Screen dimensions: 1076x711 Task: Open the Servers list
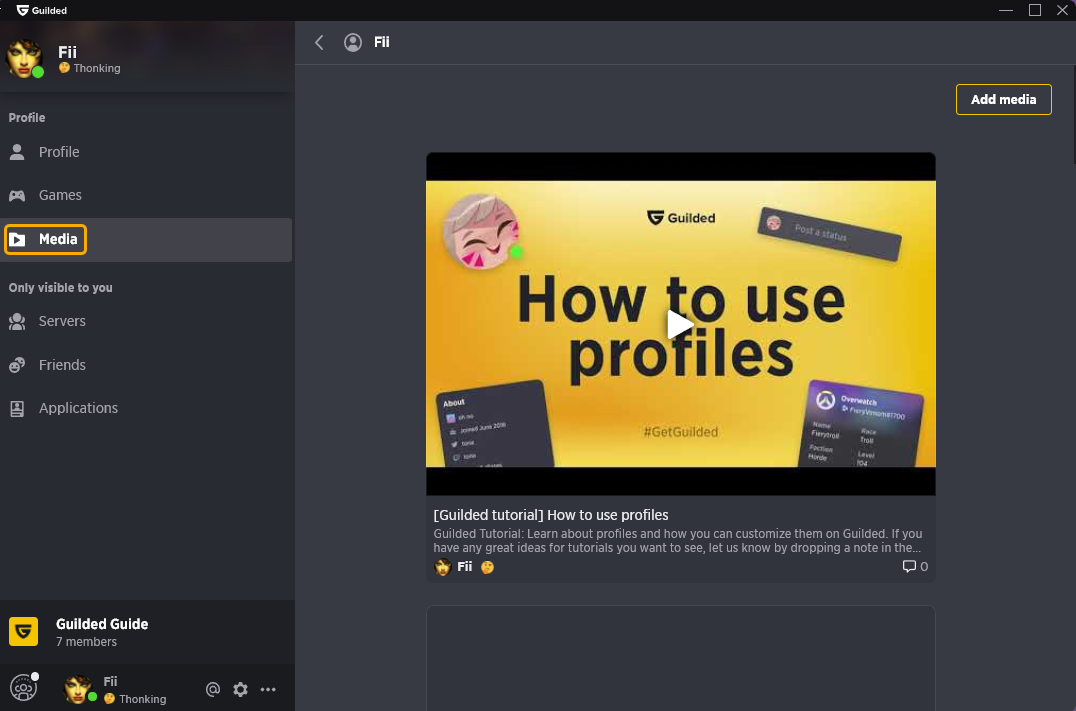146,321
